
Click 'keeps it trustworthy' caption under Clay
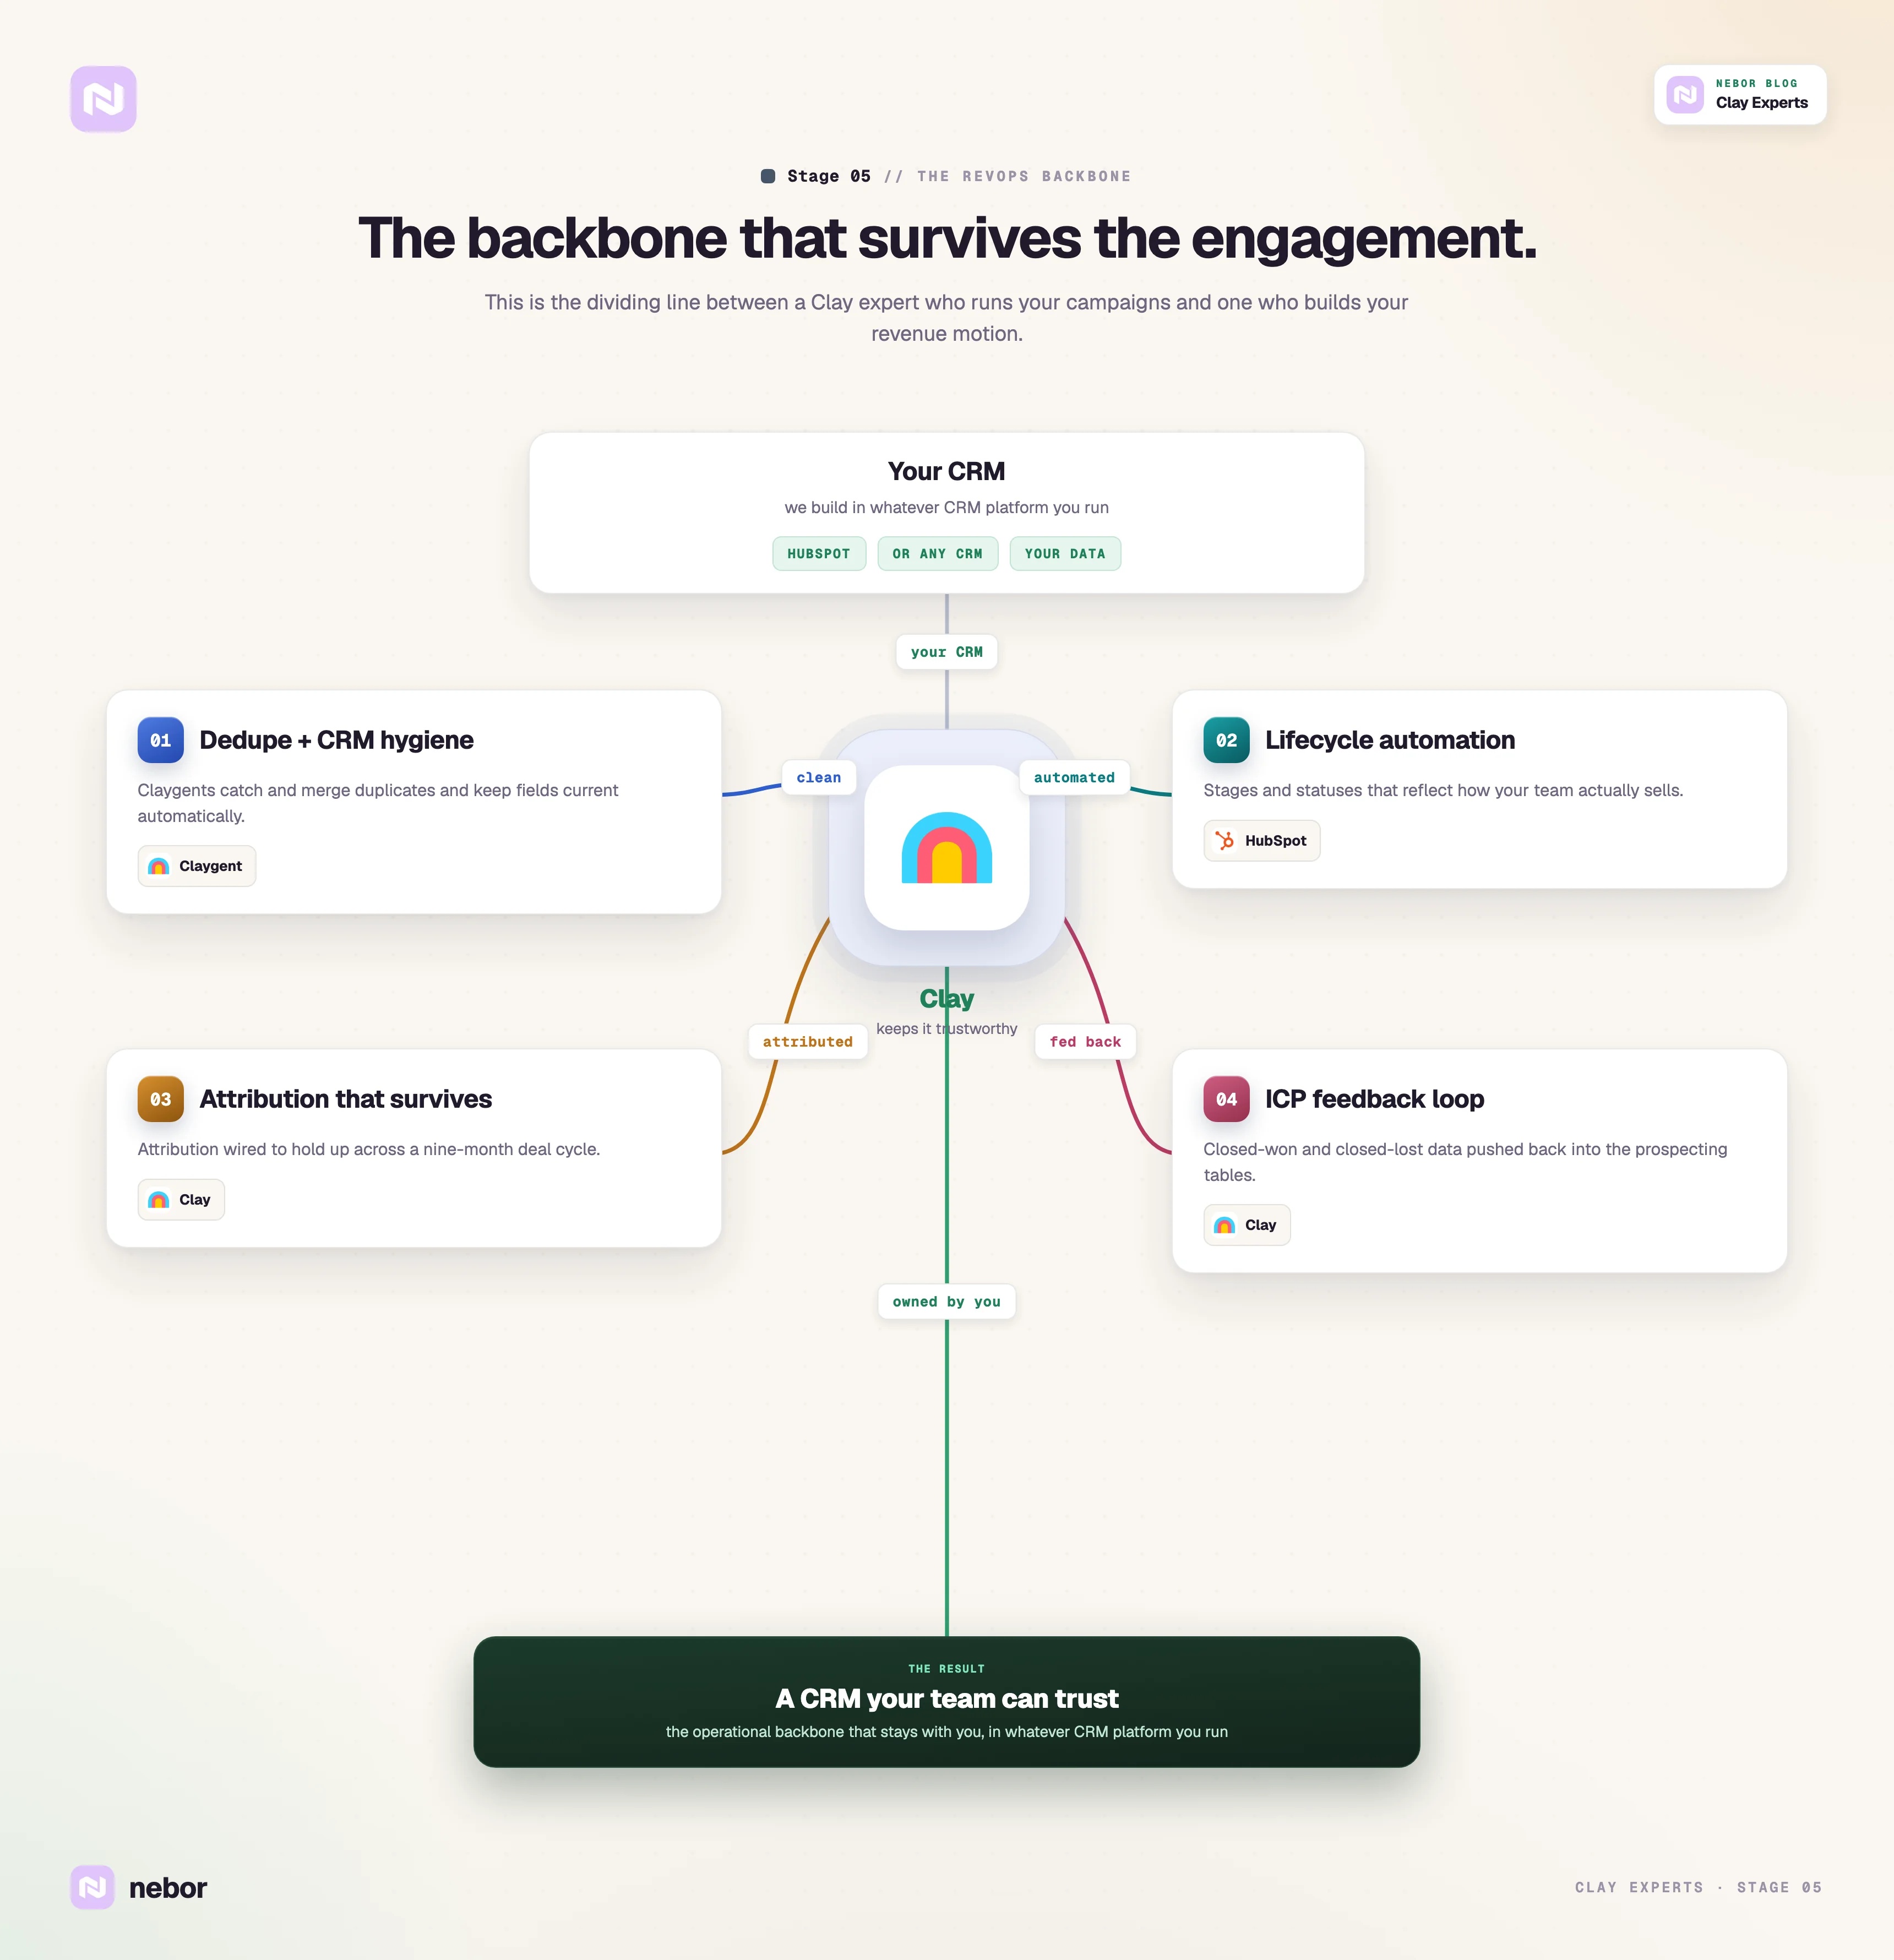[x=946, y=1028]
